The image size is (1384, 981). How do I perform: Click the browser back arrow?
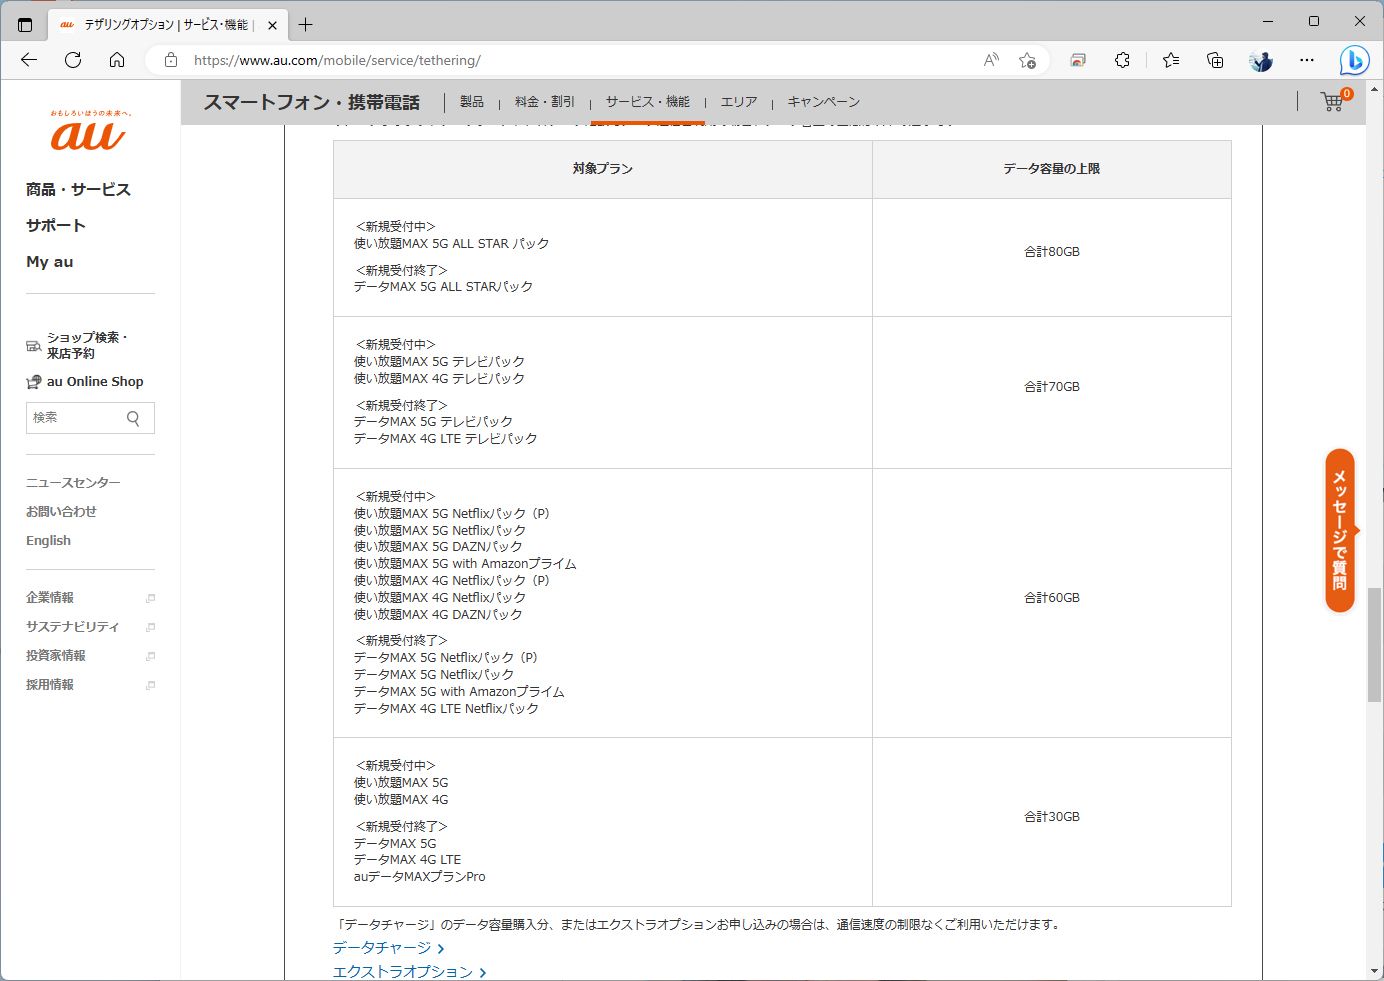29,60
